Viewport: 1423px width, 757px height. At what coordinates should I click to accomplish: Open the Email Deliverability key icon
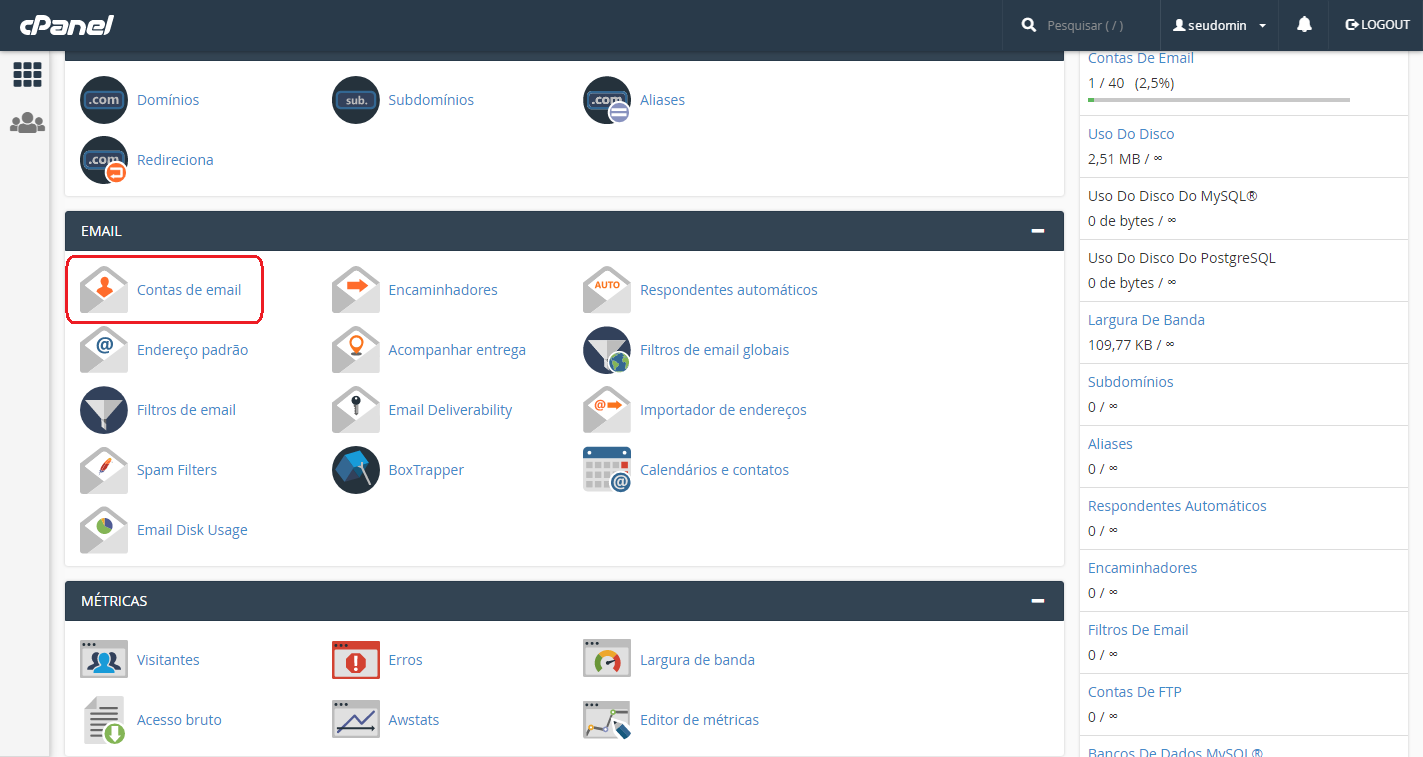(356, 410)
